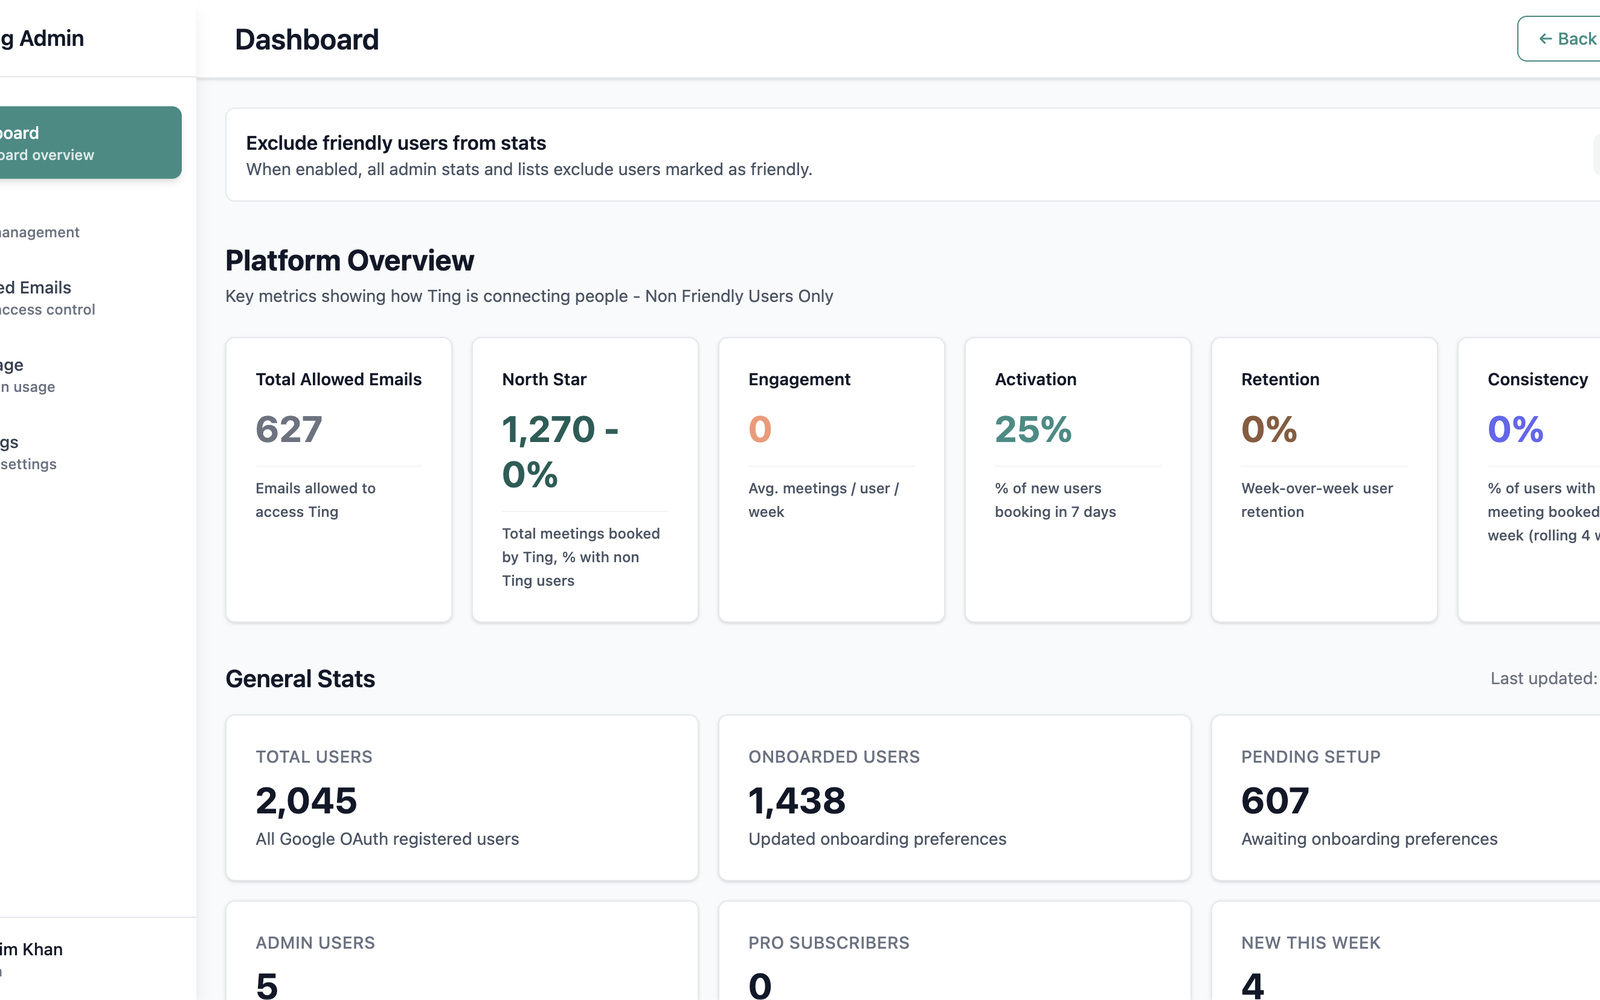Click 'Awaiting onboarding preferences' caption
This screenshot has height=1000, width=1600.
pos(1369,839)
